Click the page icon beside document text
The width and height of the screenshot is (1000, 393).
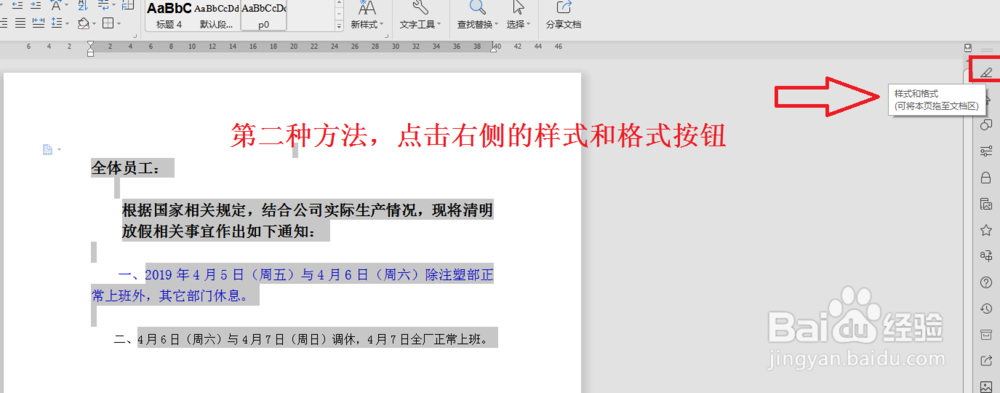click(47, 149)
